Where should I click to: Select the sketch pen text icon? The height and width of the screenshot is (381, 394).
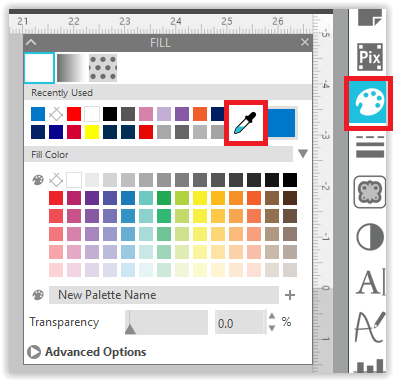pos(370,327)
